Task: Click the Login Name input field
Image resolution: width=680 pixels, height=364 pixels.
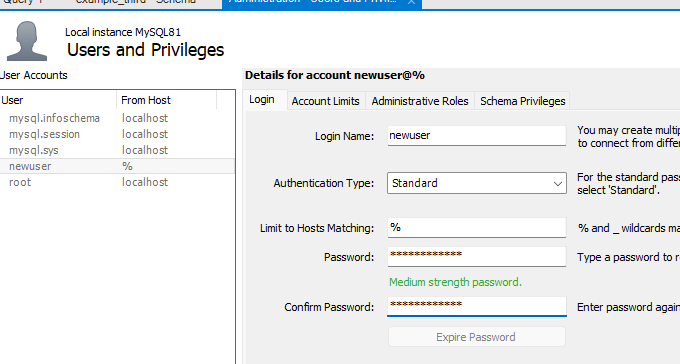Action: [477, 136]
